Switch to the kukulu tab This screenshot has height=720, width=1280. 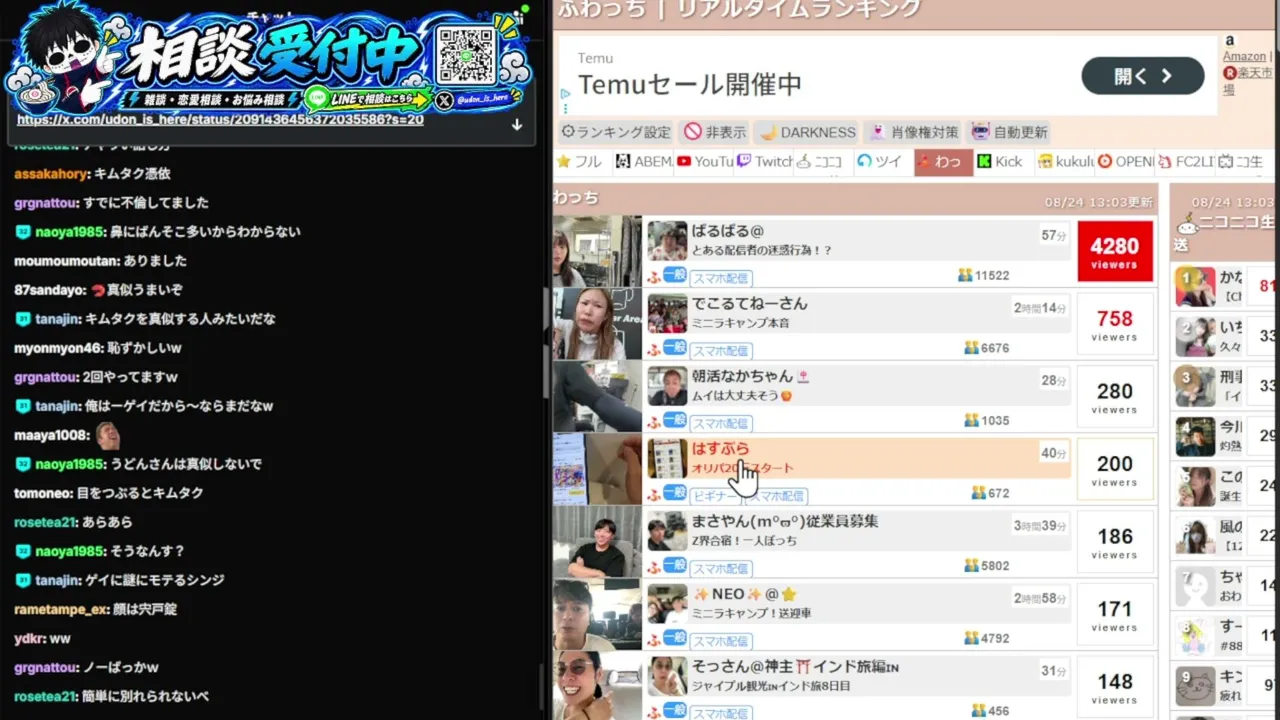pos(1064,162)
